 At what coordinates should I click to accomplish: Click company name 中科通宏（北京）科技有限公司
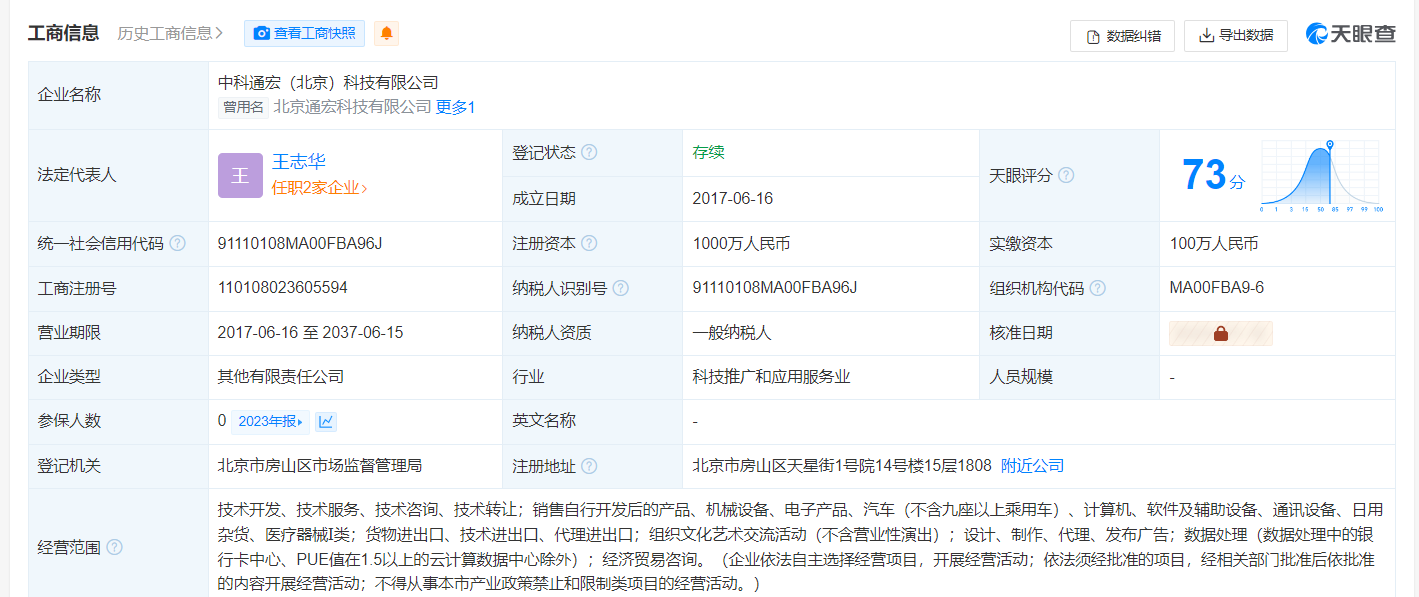click(x=329, y=83)
